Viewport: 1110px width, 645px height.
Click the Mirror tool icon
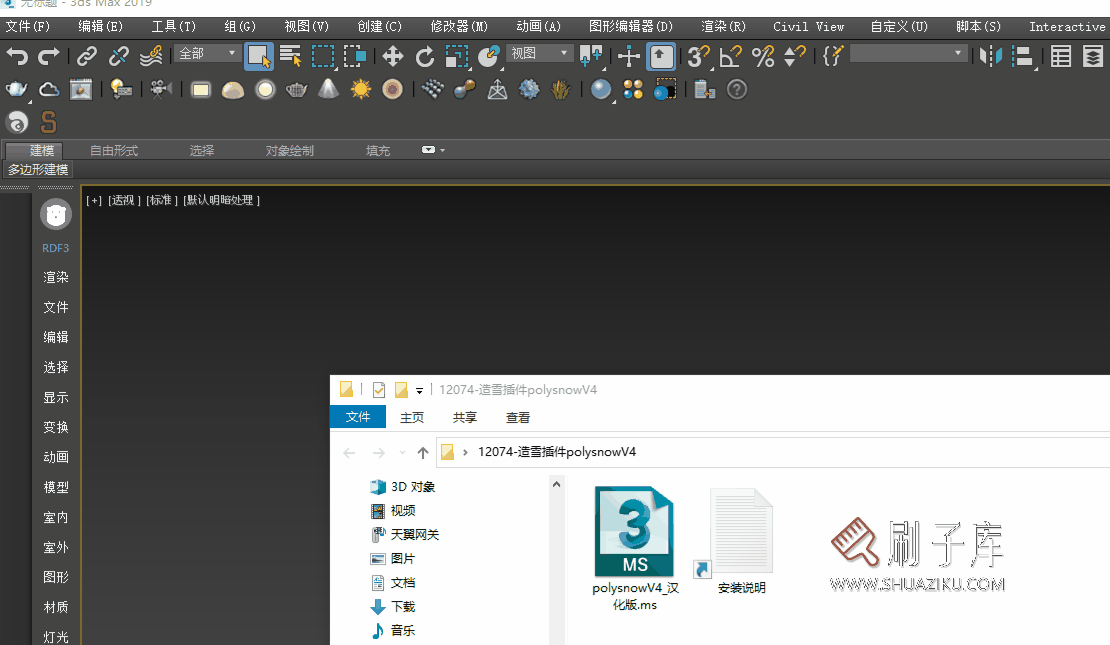(990, 57)
